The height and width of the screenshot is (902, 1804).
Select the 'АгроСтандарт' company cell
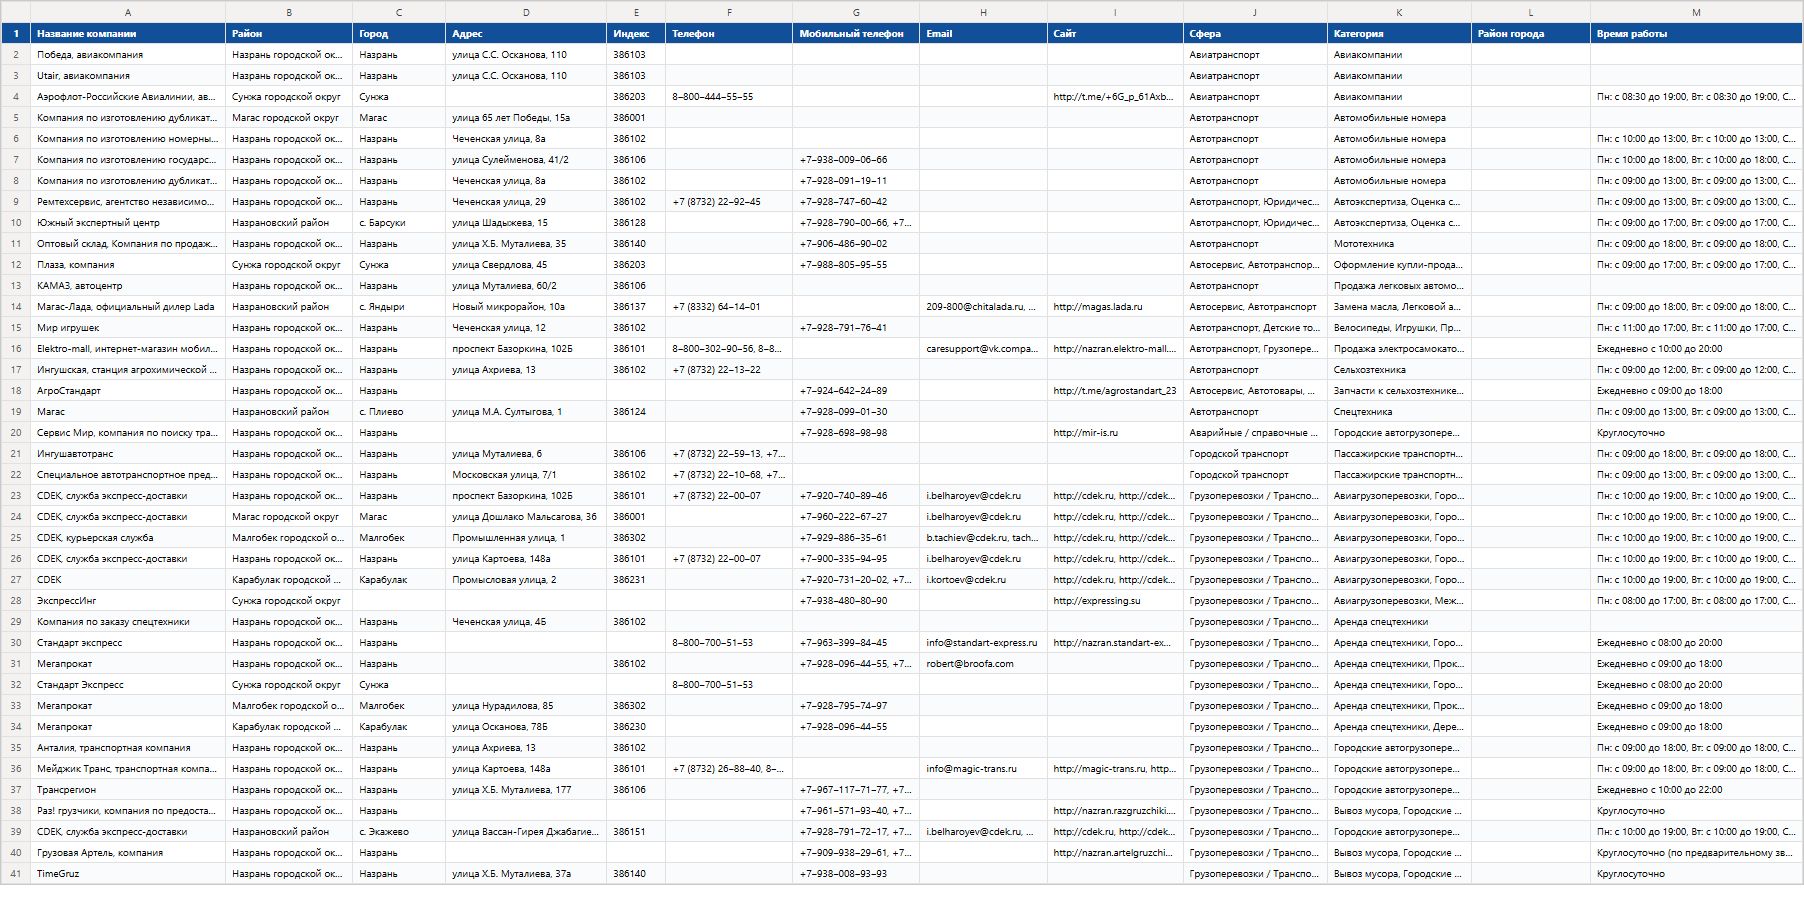[x=128, y=391]
